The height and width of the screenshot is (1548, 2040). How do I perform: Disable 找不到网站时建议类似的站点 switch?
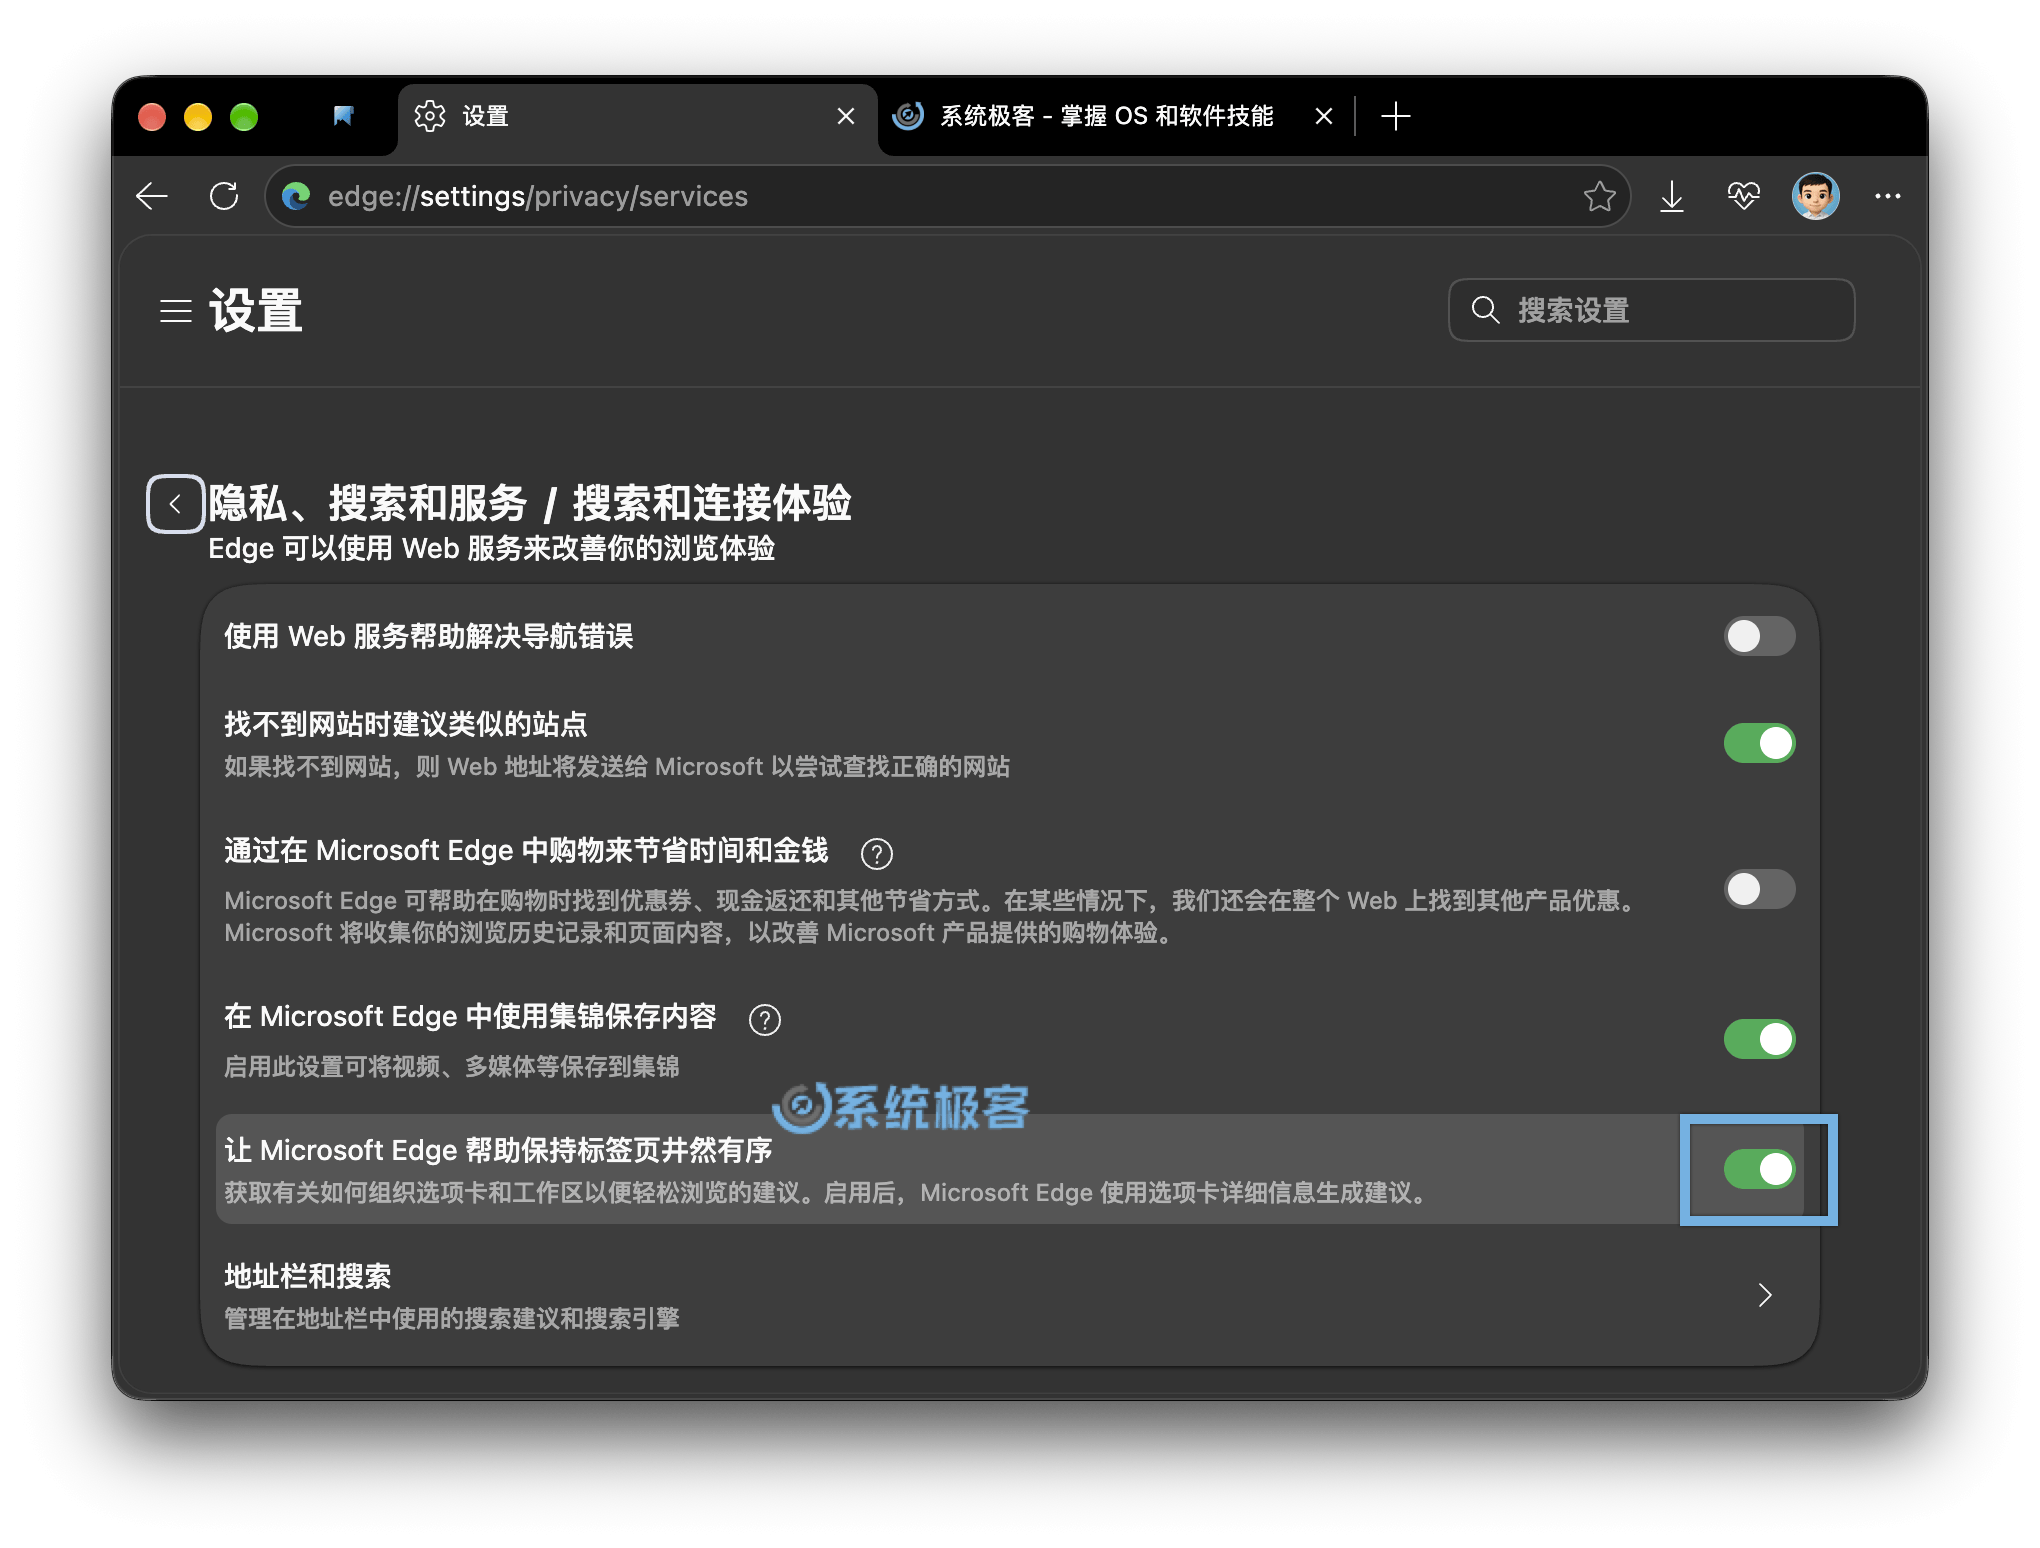point(1759,743)
